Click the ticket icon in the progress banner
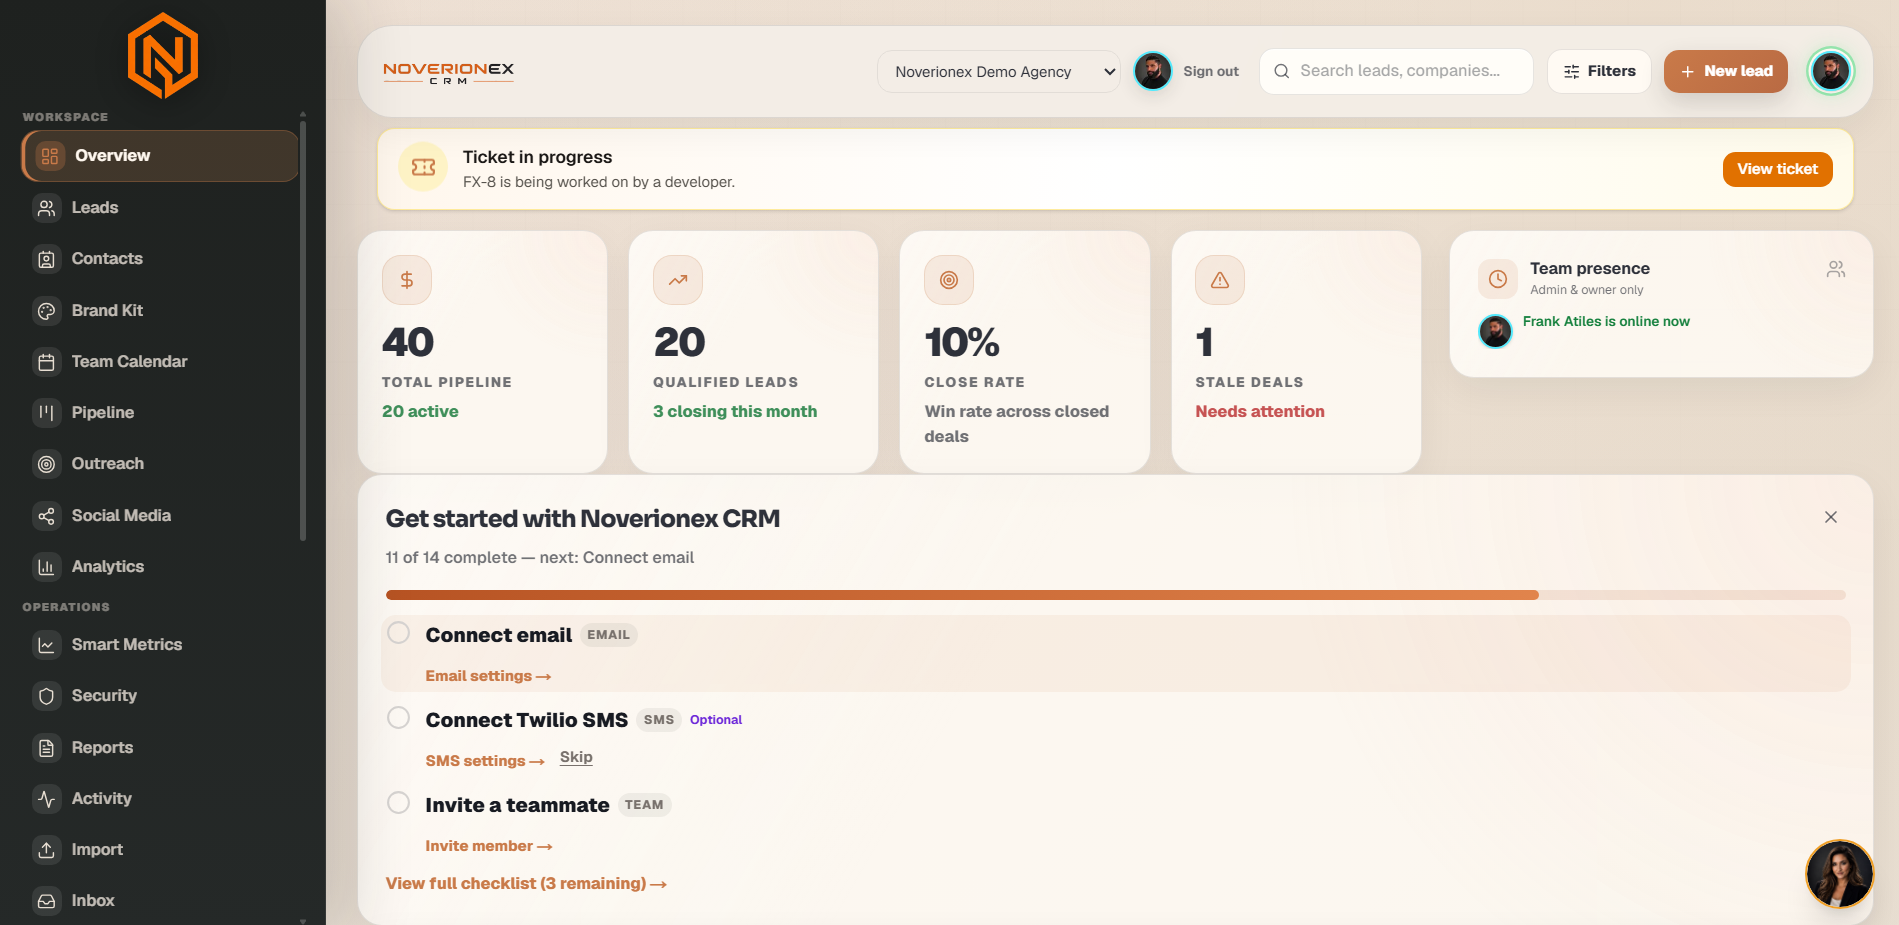1899x925 pixels. (x=423, y=167)
